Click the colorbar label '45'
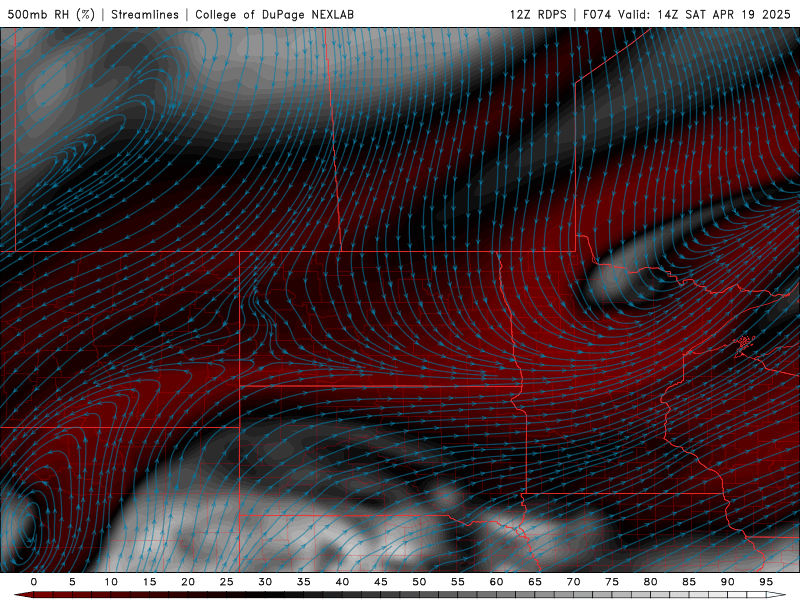The width and height of the screenshot is (800, 600). click(381, 582)
